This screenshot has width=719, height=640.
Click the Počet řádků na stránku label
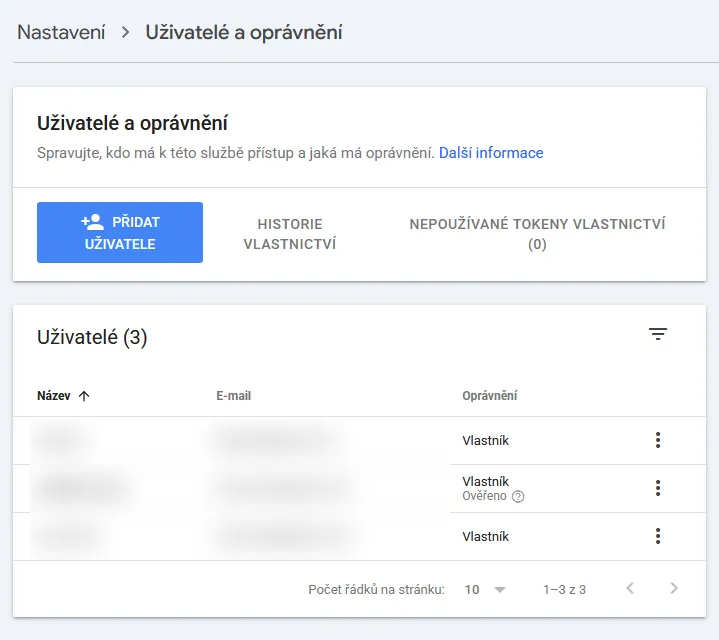click(376, 590)
